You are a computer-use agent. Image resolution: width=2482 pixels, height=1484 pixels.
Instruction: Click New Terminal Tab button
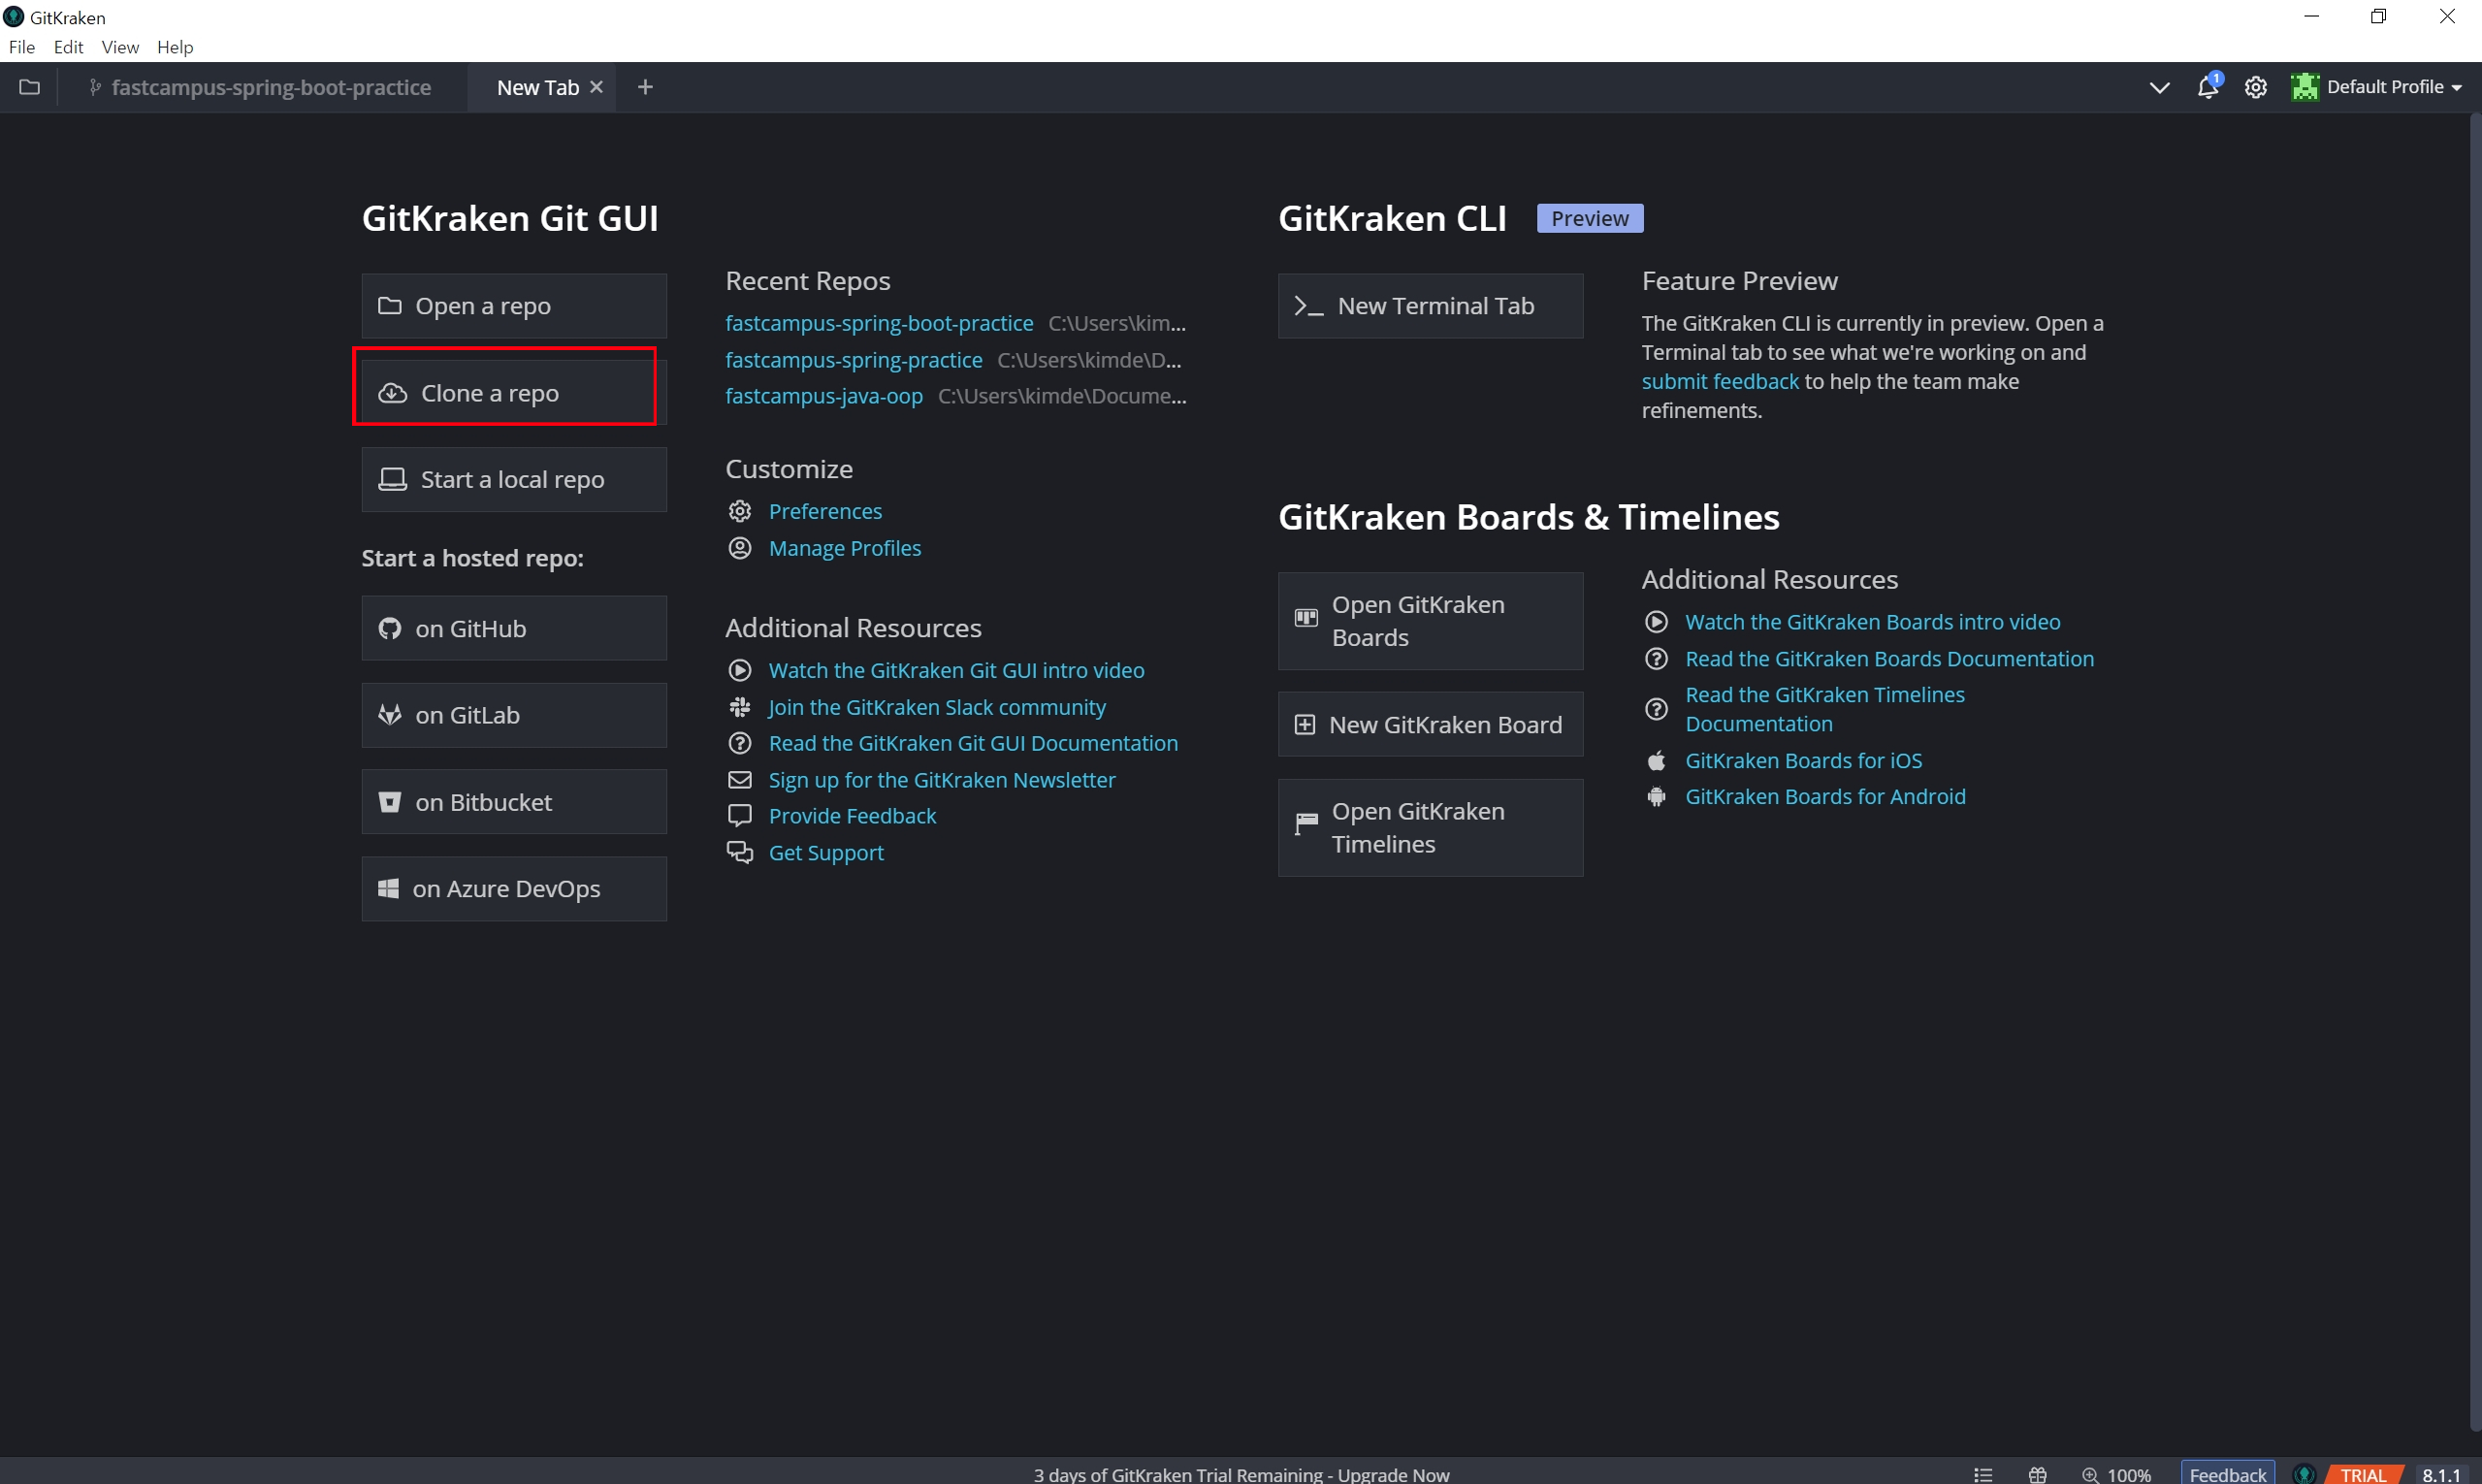pyautogui.click(x=1429, y=306)
